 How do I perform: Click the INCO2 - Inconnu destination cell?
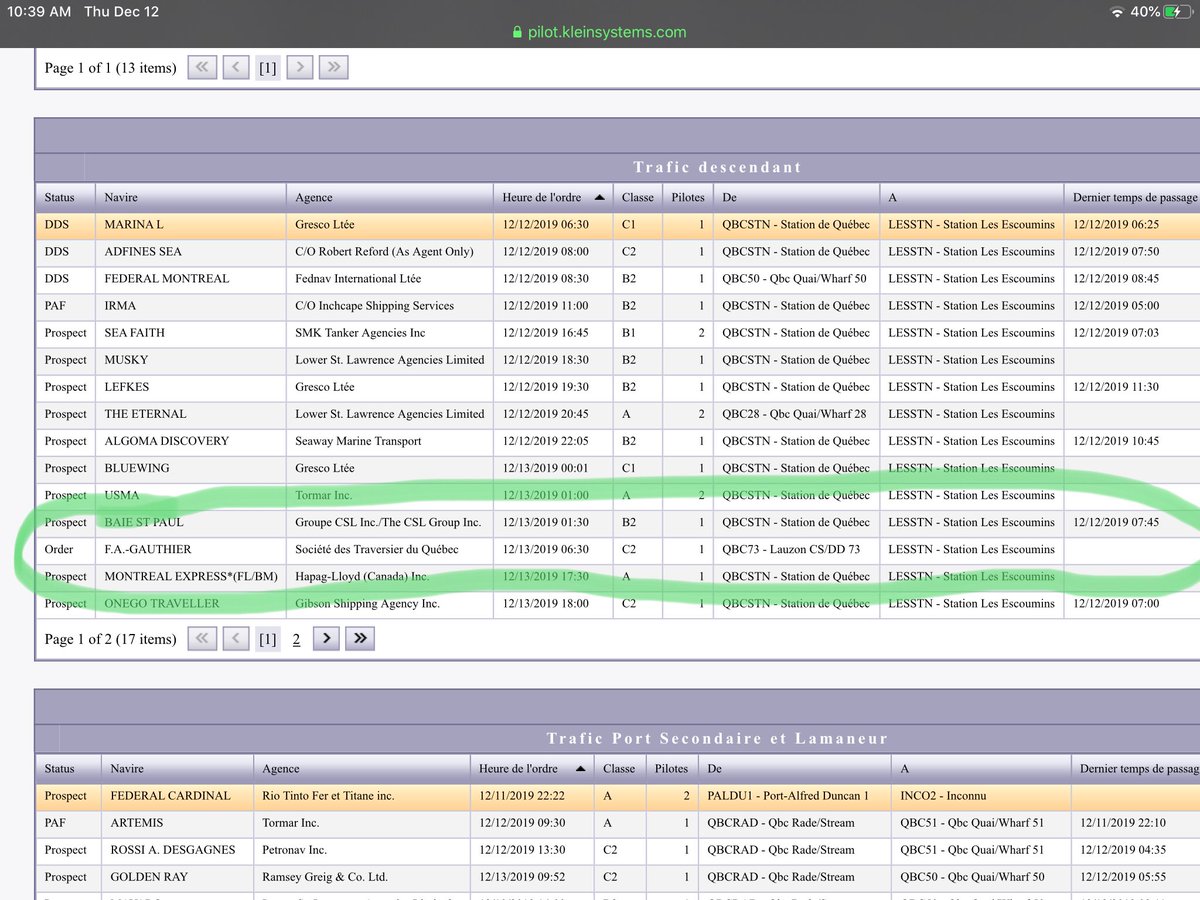point(981,796)
